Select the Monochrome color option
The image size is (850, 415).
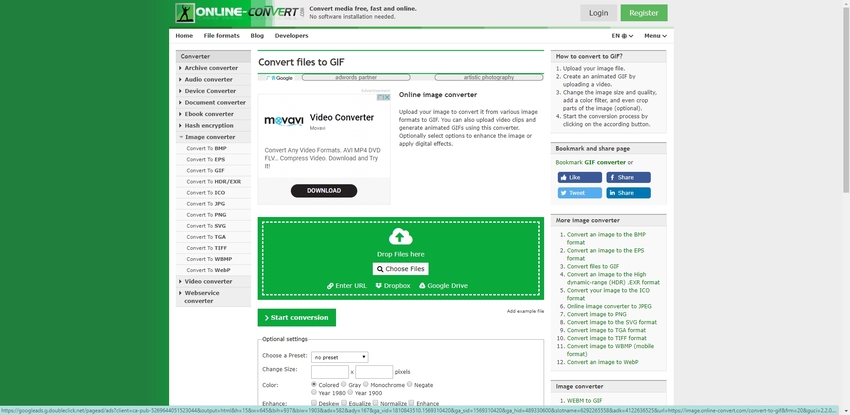click(x=366, y=383)
